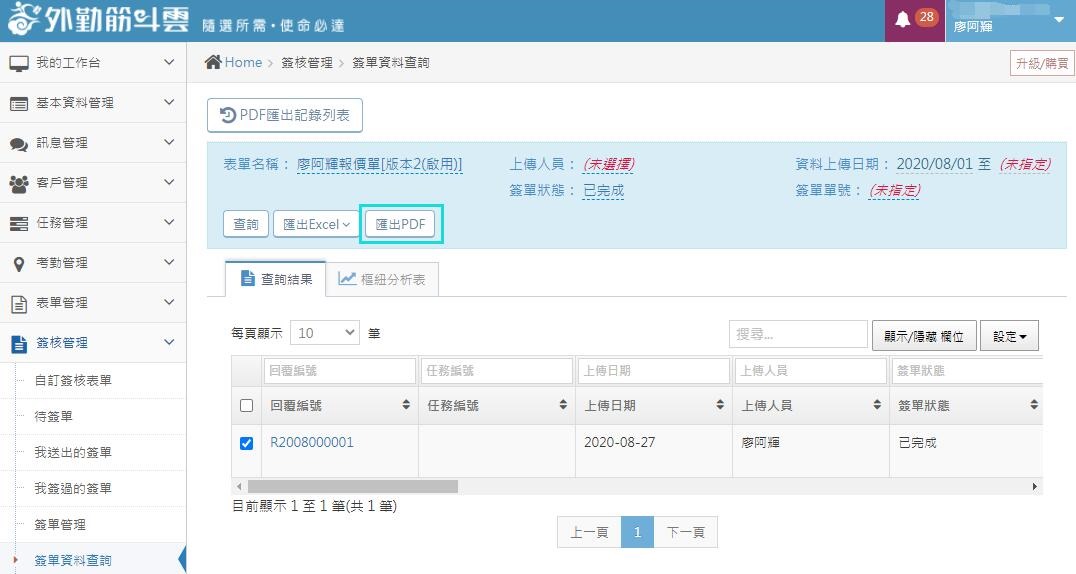Open the rows-per-page dropdown showing 10
Image resolution: width=1076 pixels, height=574 pixels.
pyautogui.click(x=324, y=333)
